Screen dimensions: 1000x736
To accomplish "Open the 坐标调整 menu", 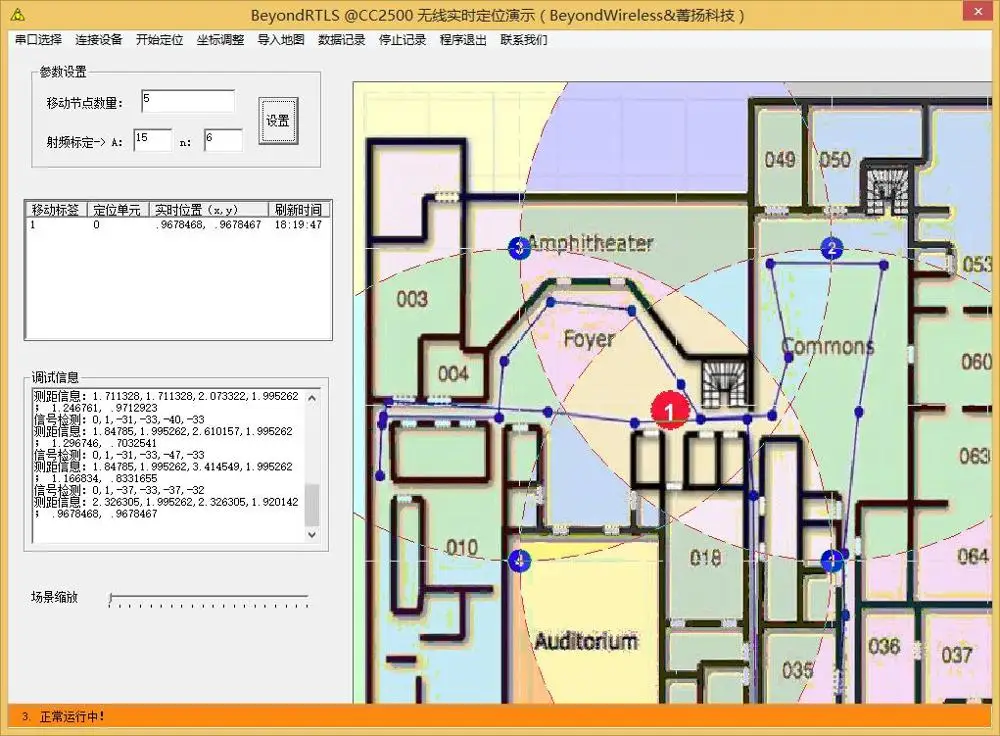I will 220,40.
